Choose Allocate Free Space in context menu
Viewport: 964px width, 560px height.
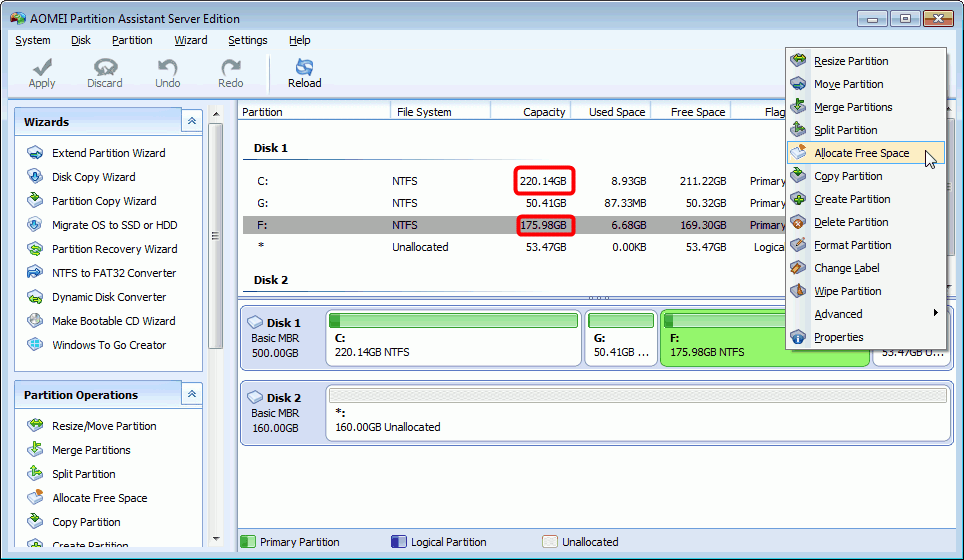[866, 153]
